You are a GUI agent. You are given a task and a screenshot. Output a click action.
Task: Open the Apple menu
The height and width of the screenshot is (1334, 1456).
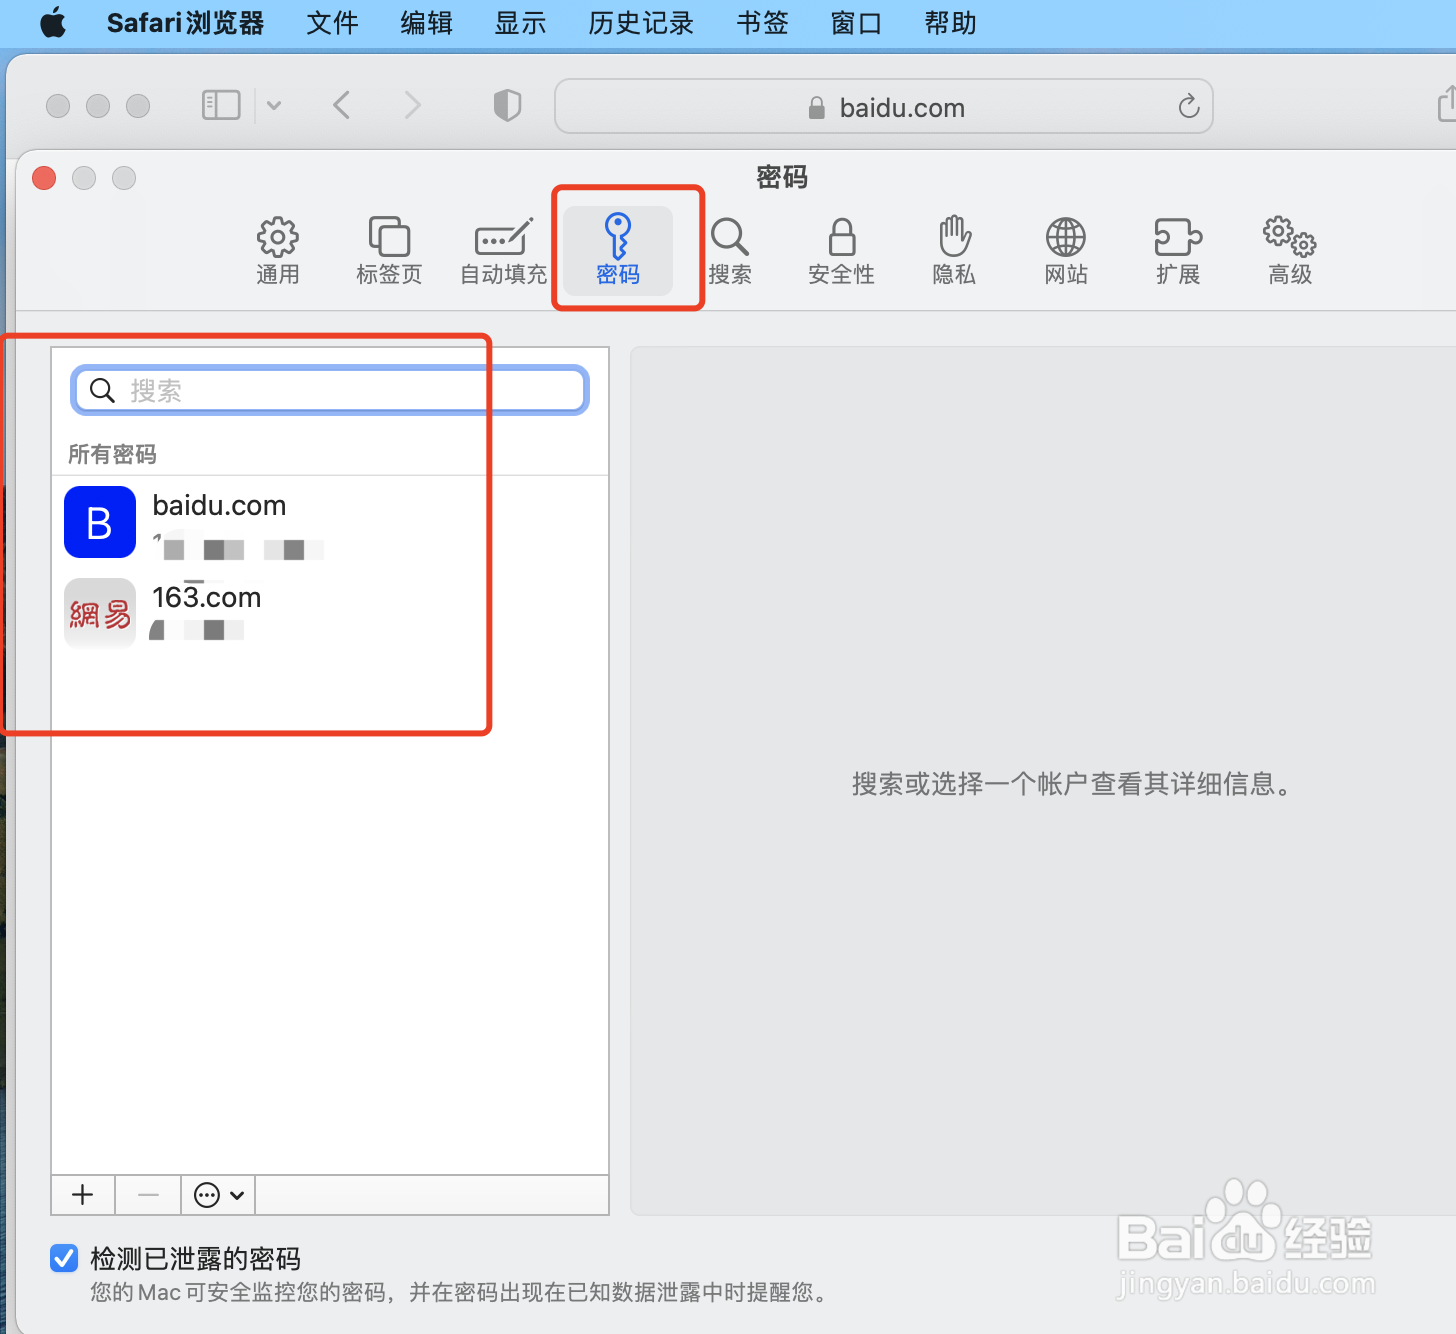53,23
